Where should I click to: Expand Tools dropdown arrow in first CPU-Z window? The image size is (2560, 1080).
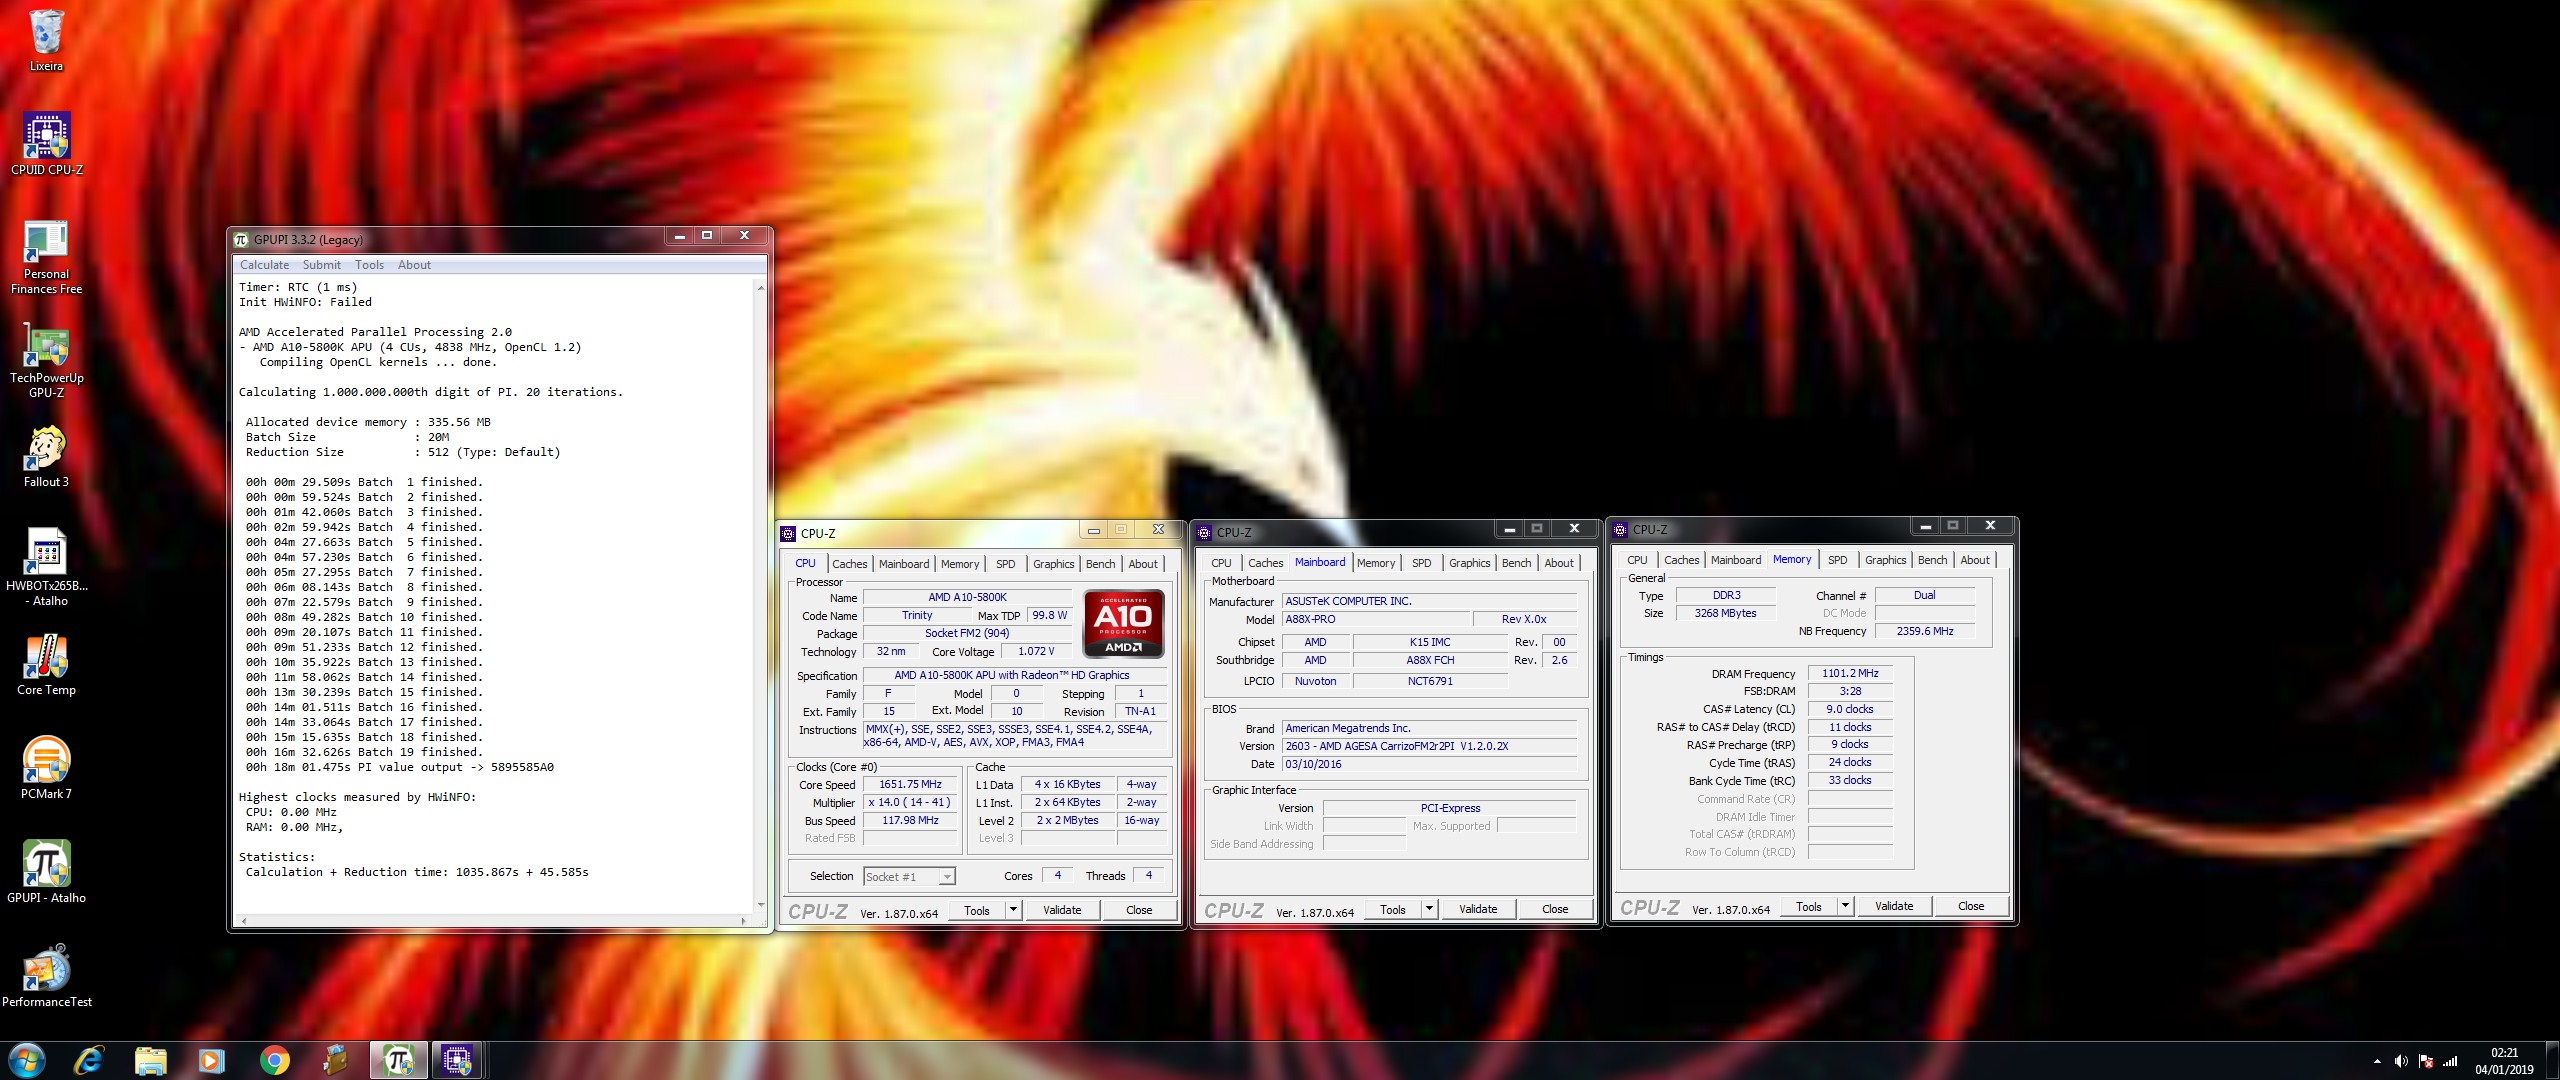click(1013, 911)
